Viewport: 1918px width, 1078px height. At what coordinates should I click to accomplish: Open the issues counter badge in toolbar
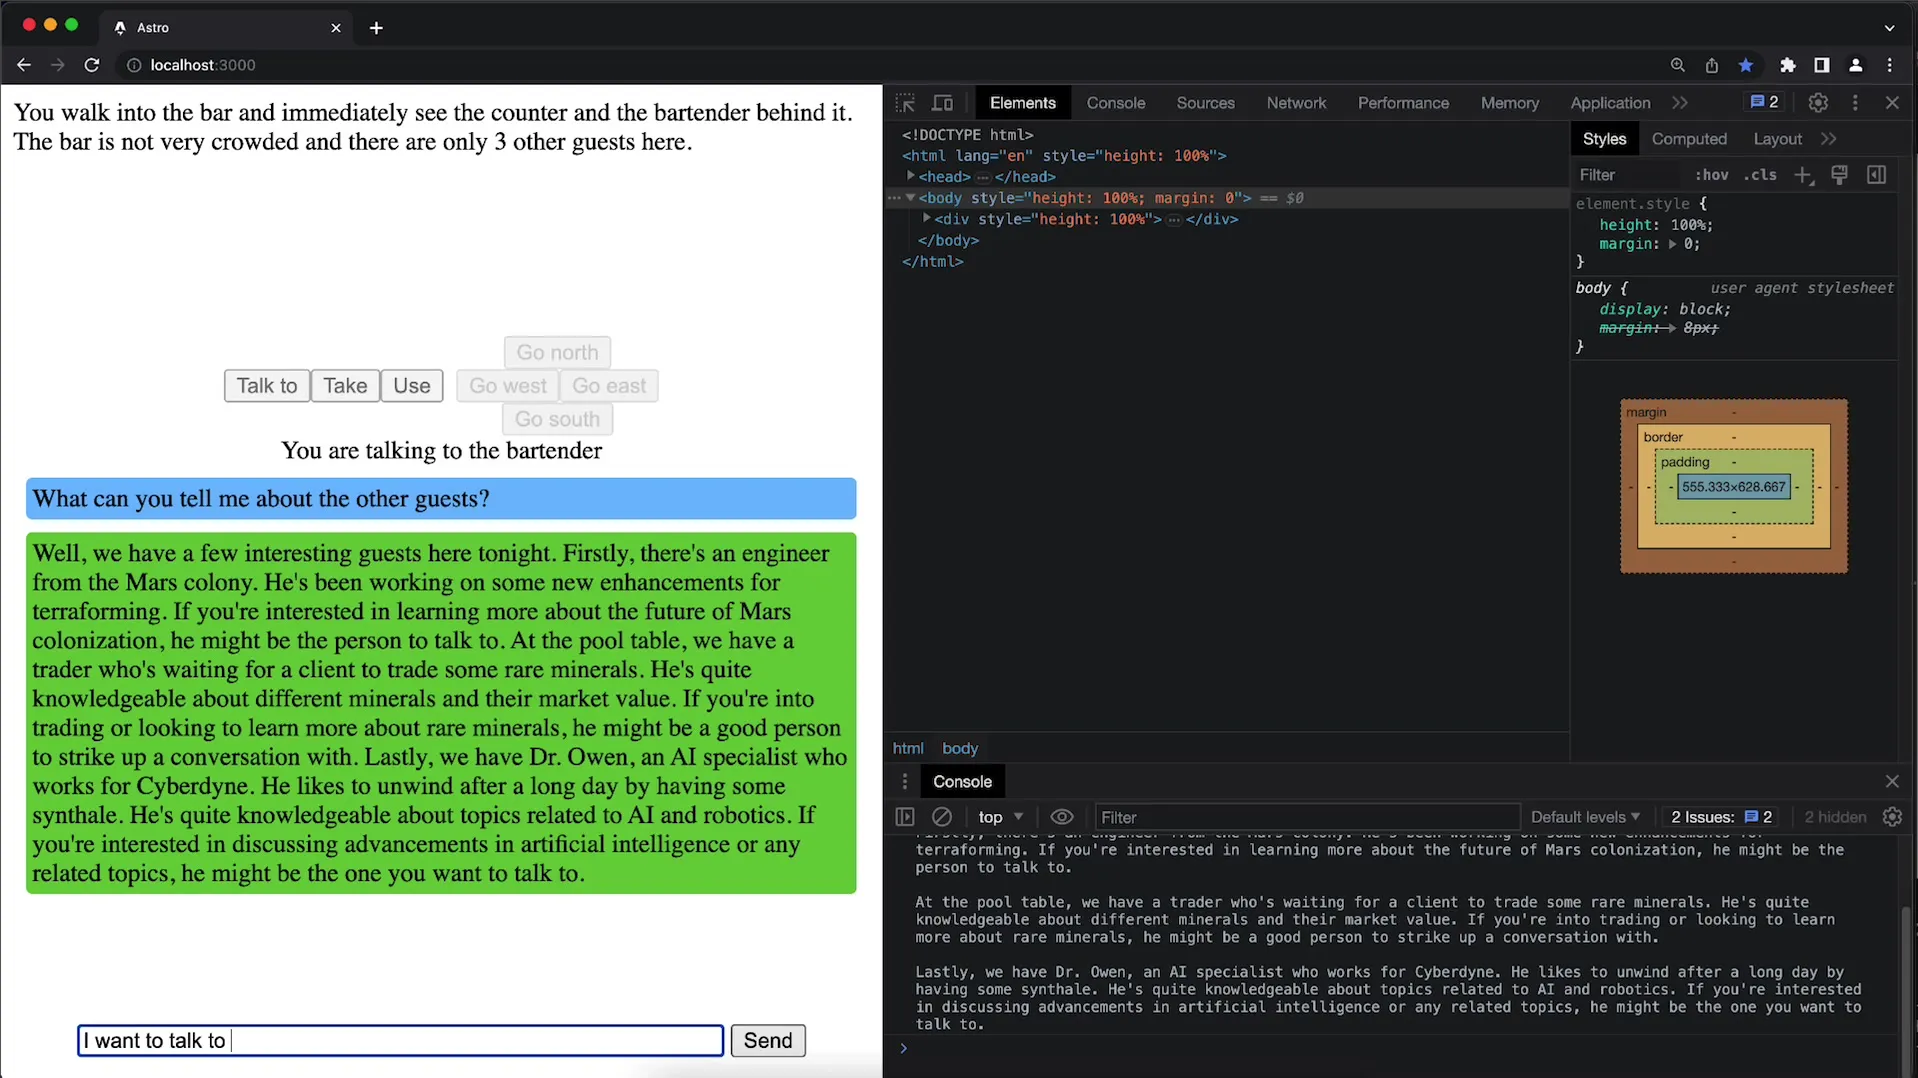(1764, 102)
